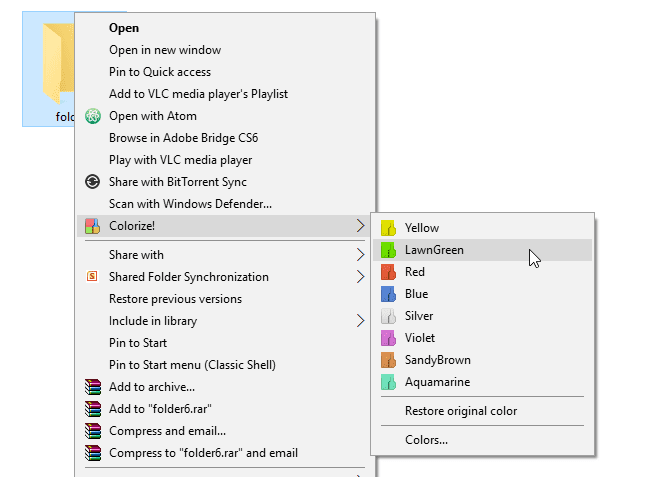Click the Shared Folder Synchronization icon
The width and height of the screenshot is (655, 477).
(92, 276)
